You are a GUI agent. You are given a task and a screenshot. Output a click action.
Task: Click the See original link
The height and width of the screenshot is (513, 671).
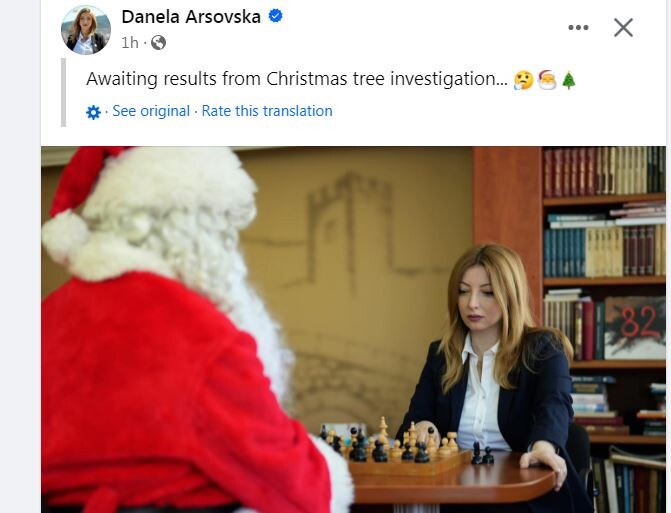[151, 111]
